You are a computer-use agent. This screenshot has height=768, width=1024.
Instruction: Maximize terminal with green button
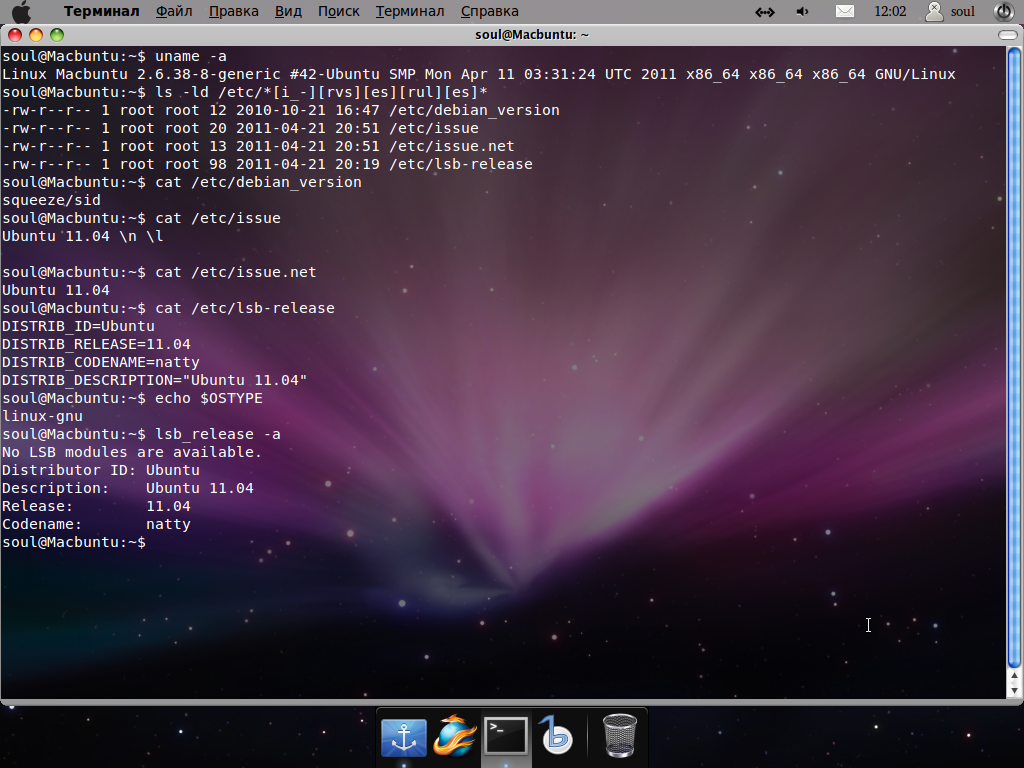[x=57, y=35]
